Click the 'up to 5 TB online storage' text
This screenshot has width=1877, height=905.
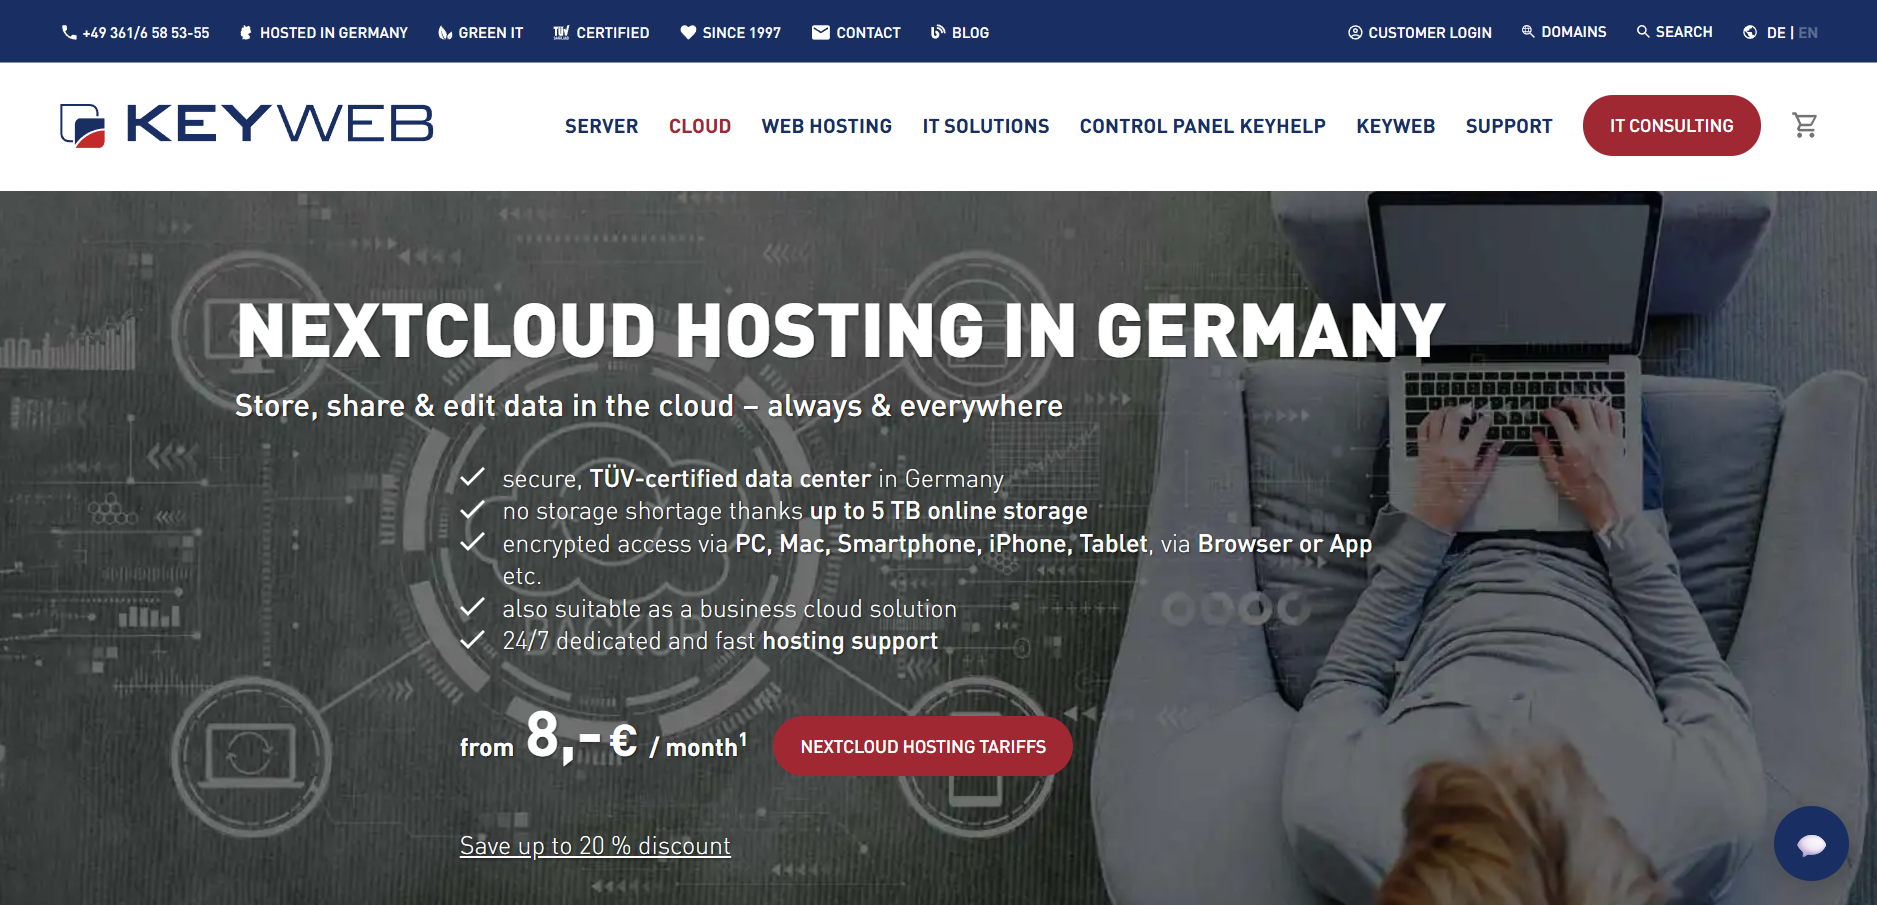point(949,511)
